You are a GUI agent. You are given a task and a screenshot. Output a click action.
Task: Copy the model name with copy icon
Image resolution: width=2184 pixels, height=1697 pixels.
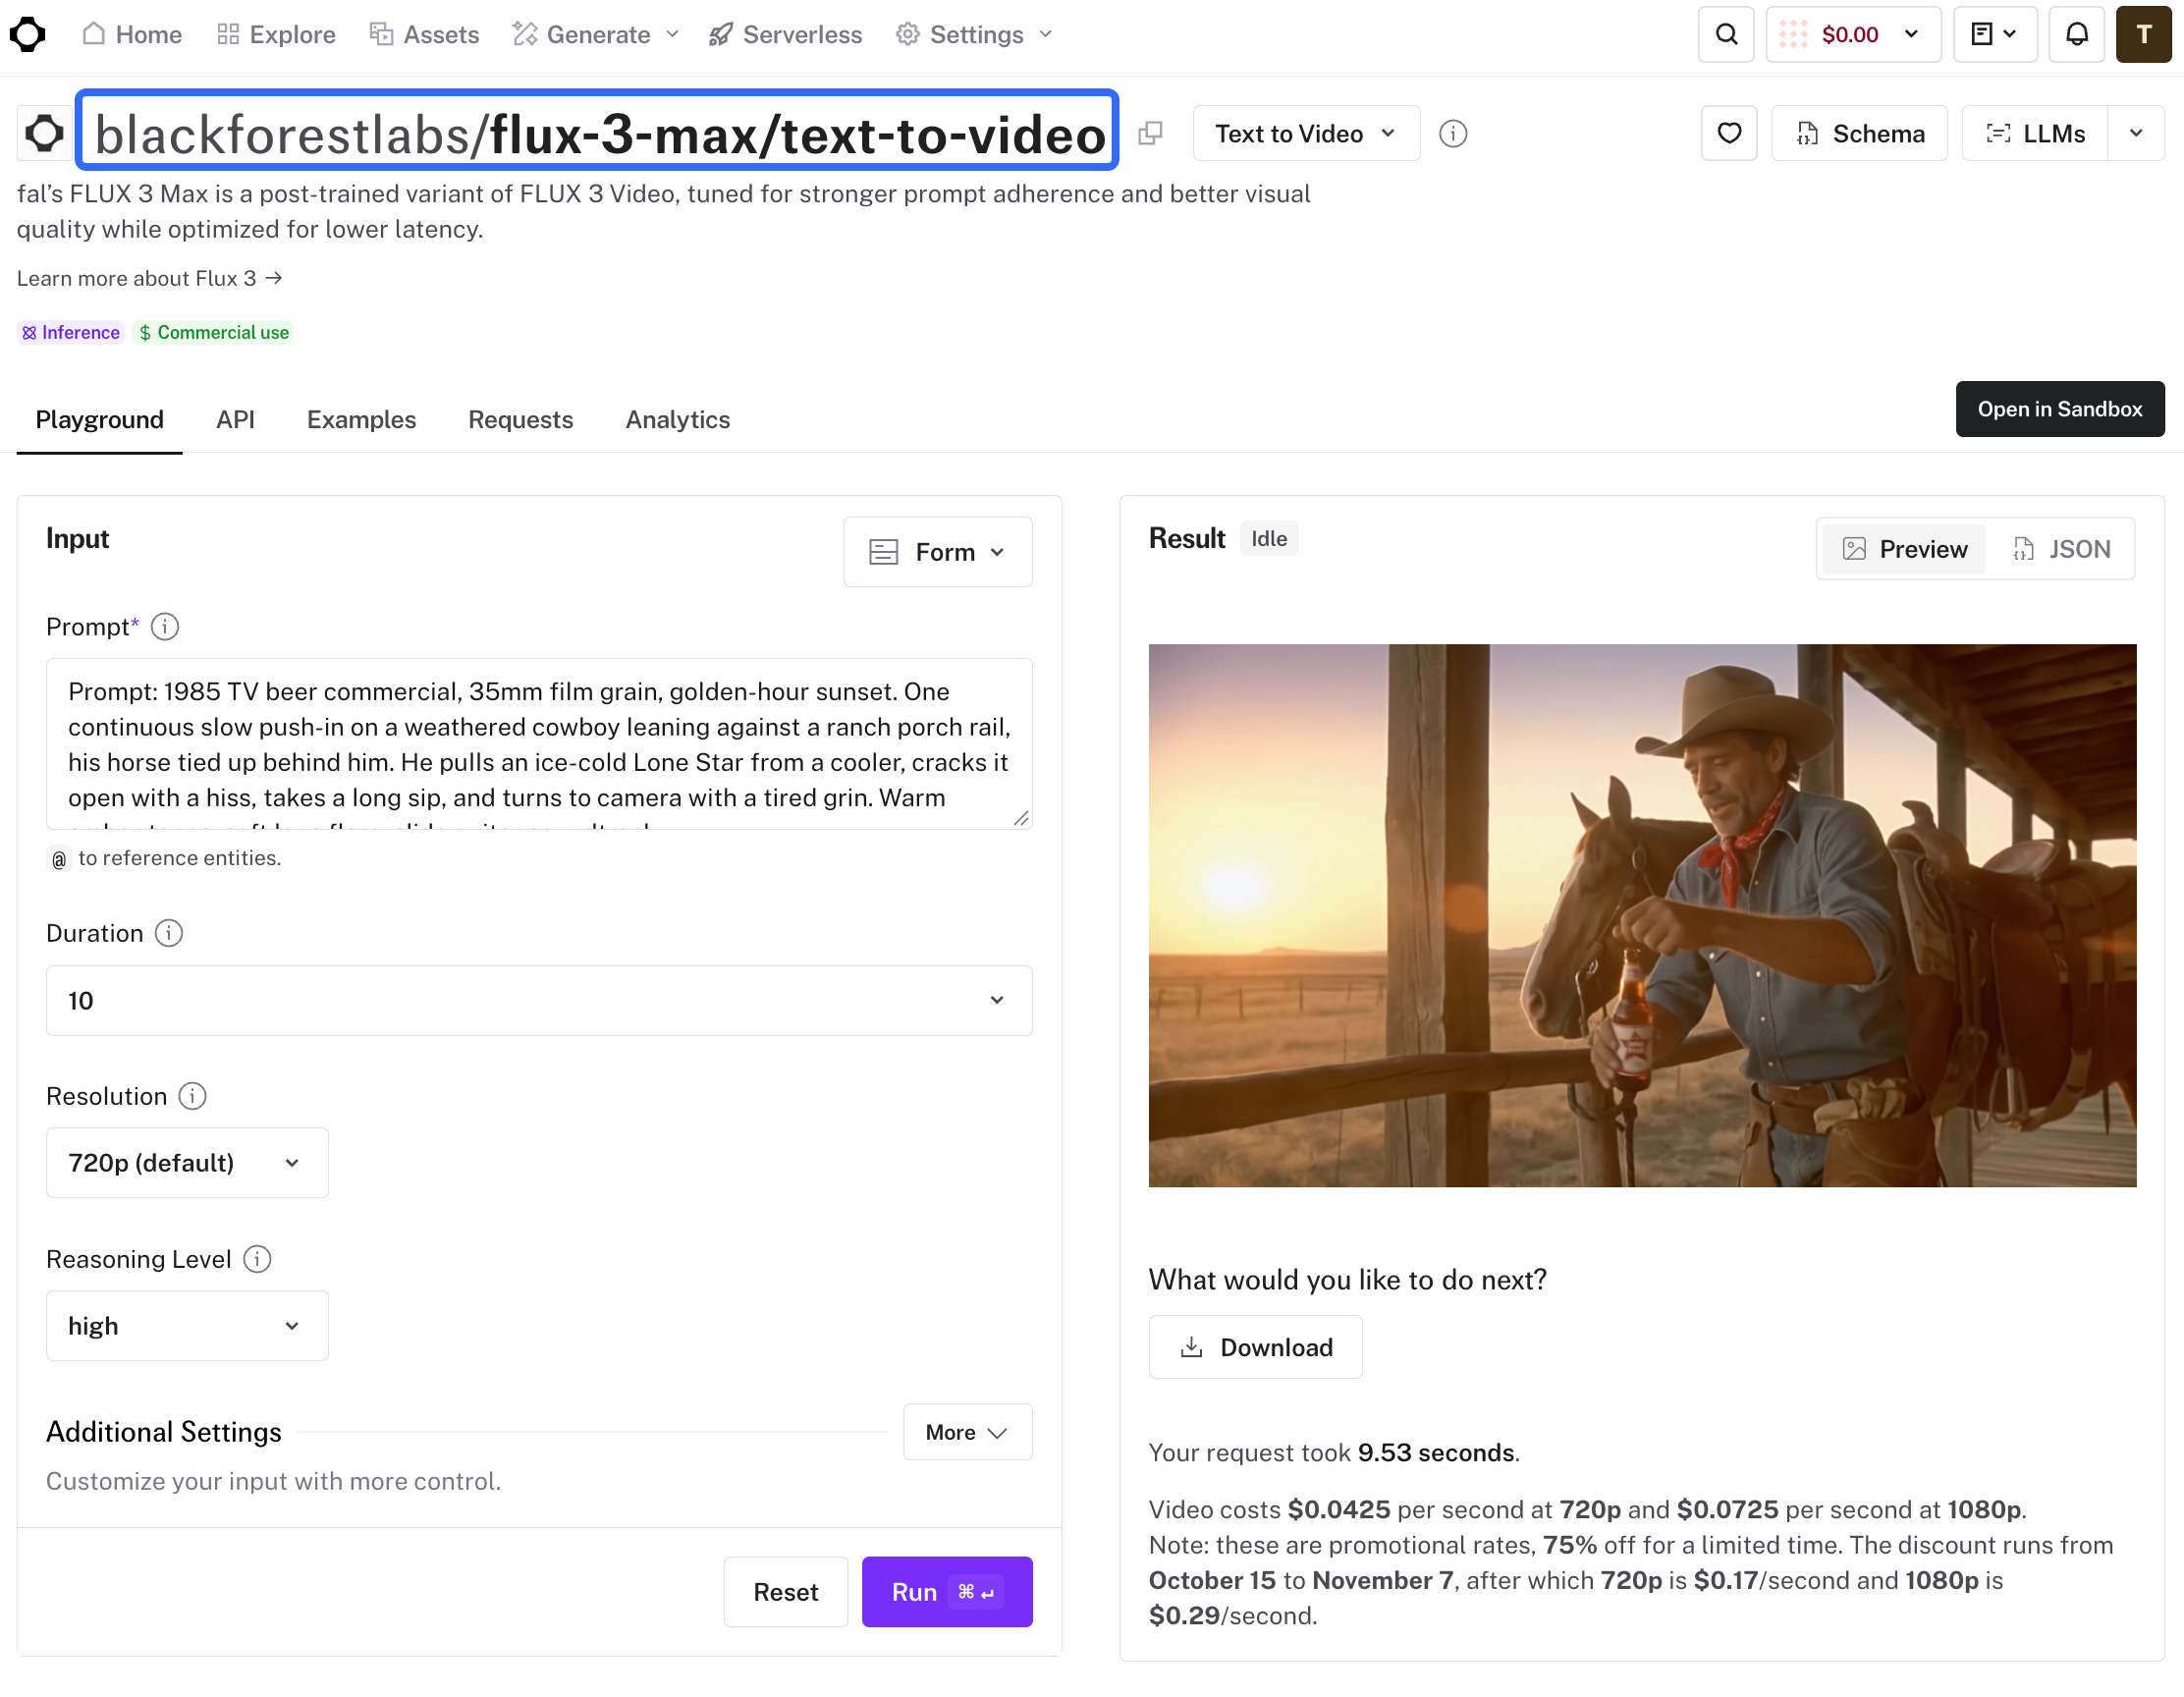coord(1151,133)
